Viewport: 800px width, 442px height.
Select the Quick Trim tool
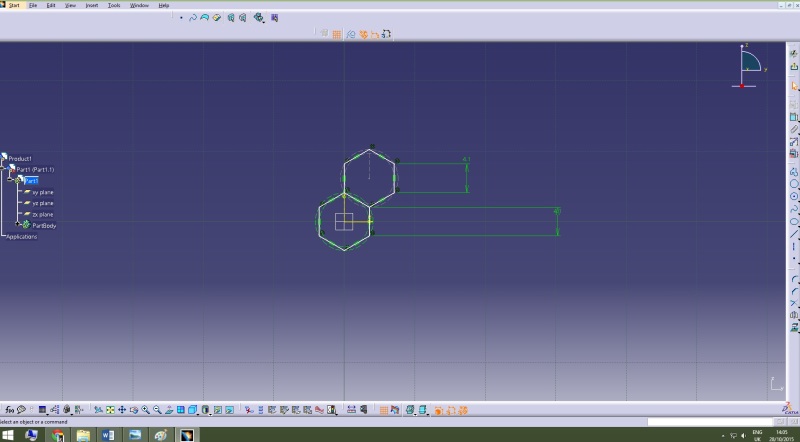[x=794, y=303]
